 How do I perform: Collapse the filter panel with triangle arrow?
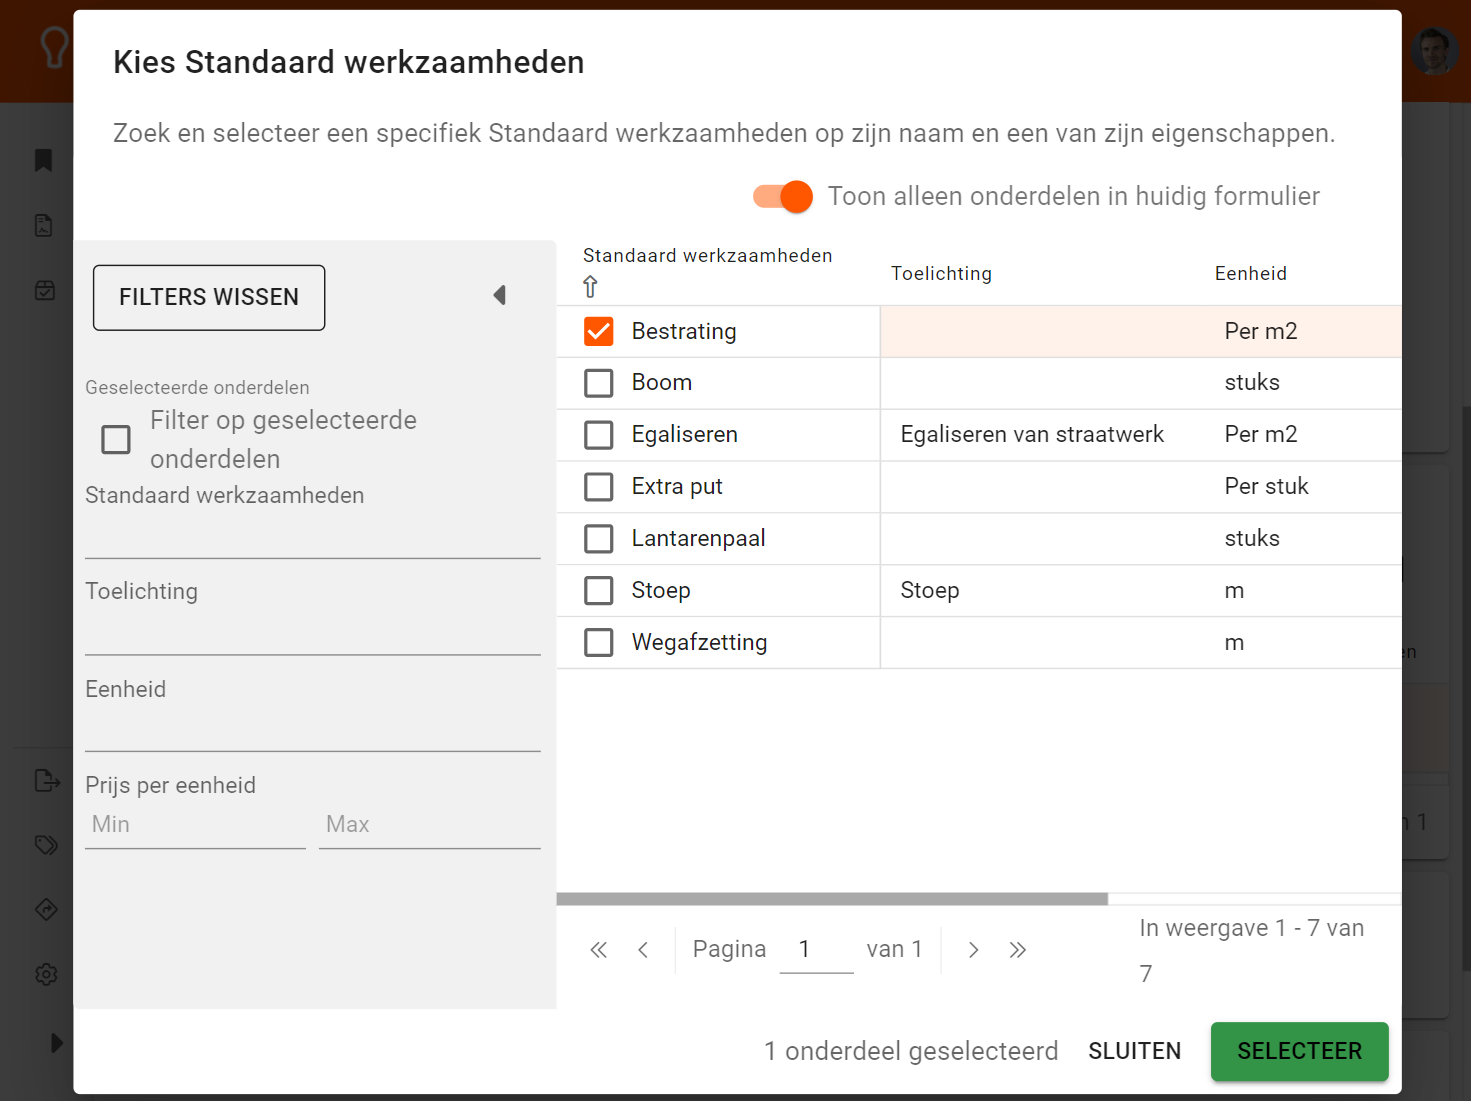(500, 295)
